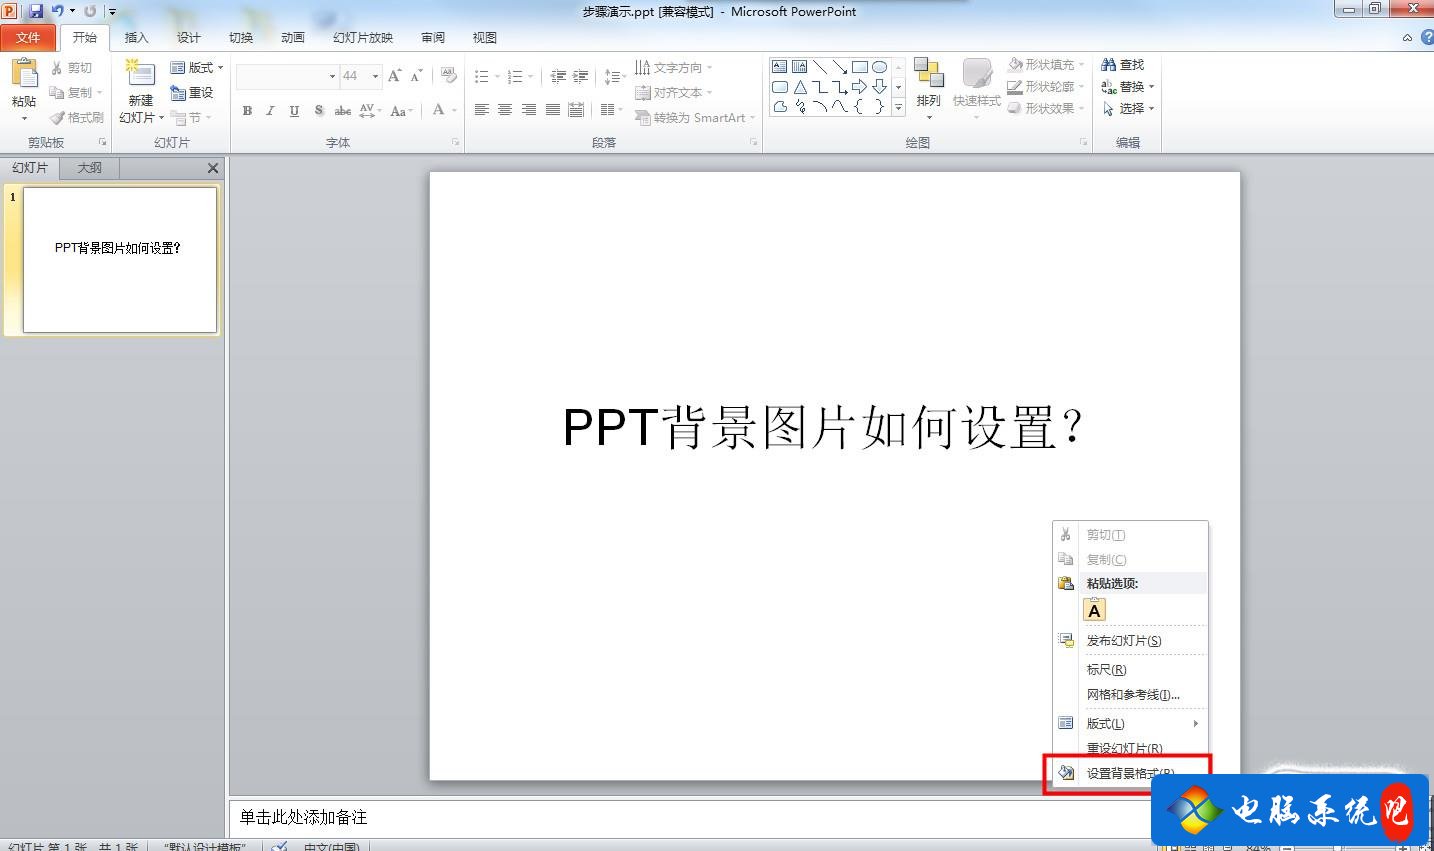1434x851 pixels.
Task: Toggle strikethrough text
Action: click(342, 110)
